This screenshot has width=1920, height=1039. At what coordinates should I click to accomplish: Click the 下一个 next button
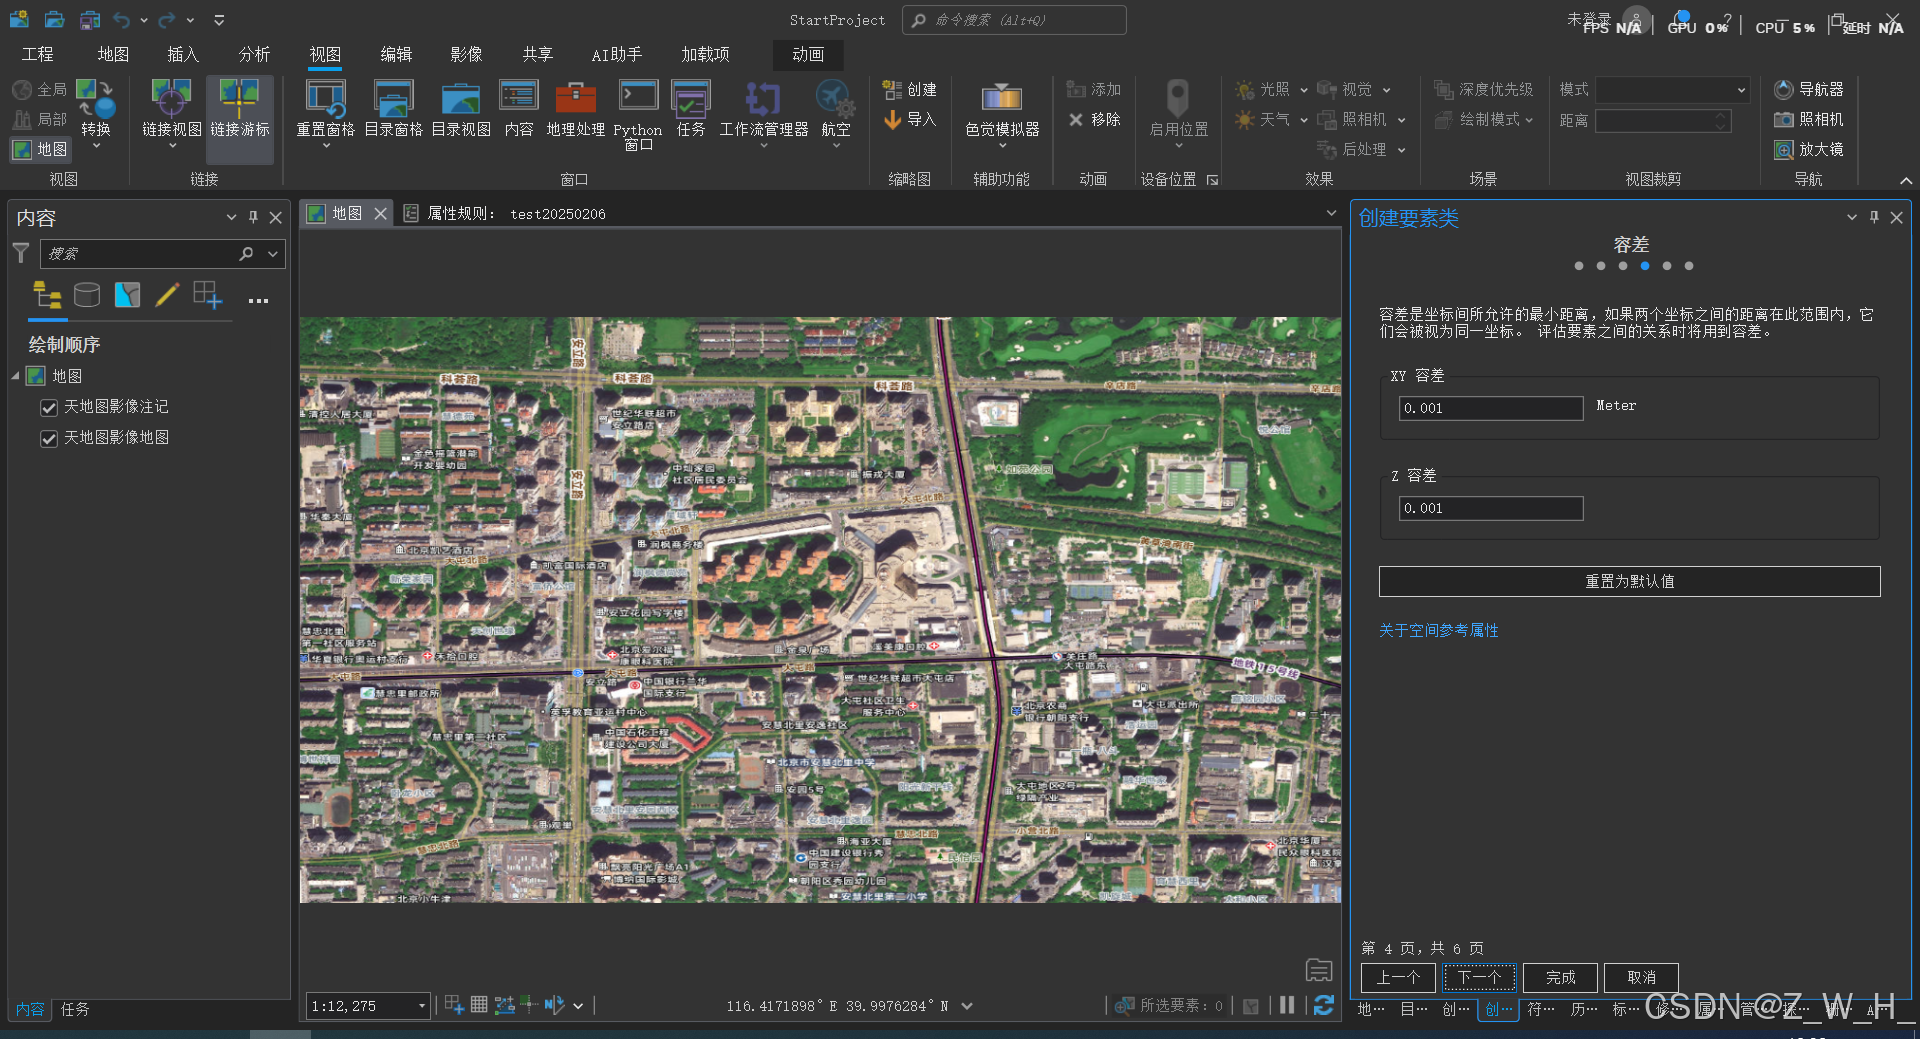click(x=1479, y=977)
